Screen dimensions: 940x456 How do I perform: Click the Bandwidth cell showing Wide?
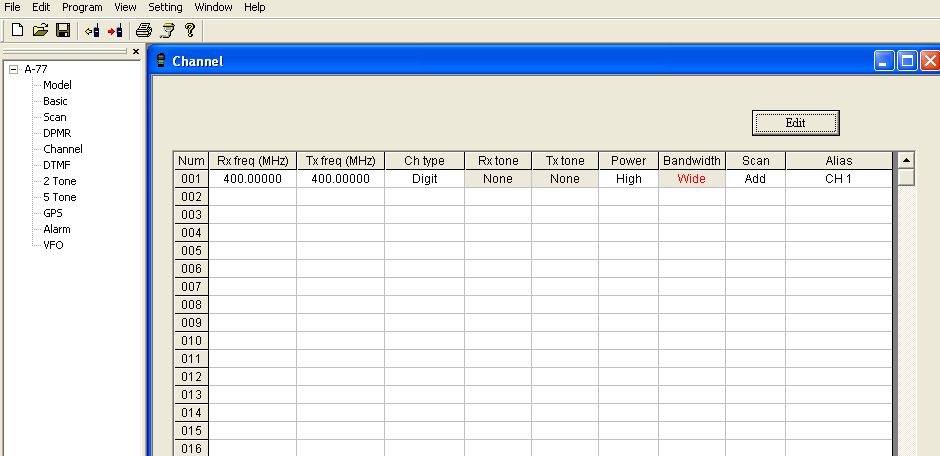pyautogui.click(x=691, y=179)
